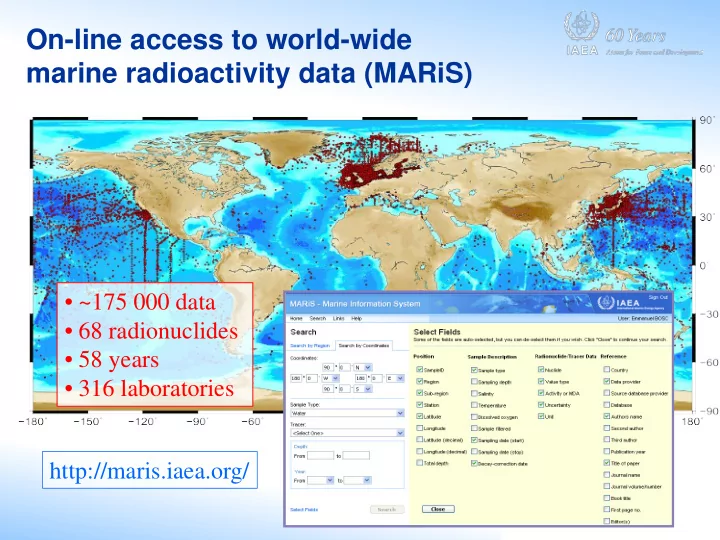Switch to Search by Region tab
The image size is (720, 540).
310,345
